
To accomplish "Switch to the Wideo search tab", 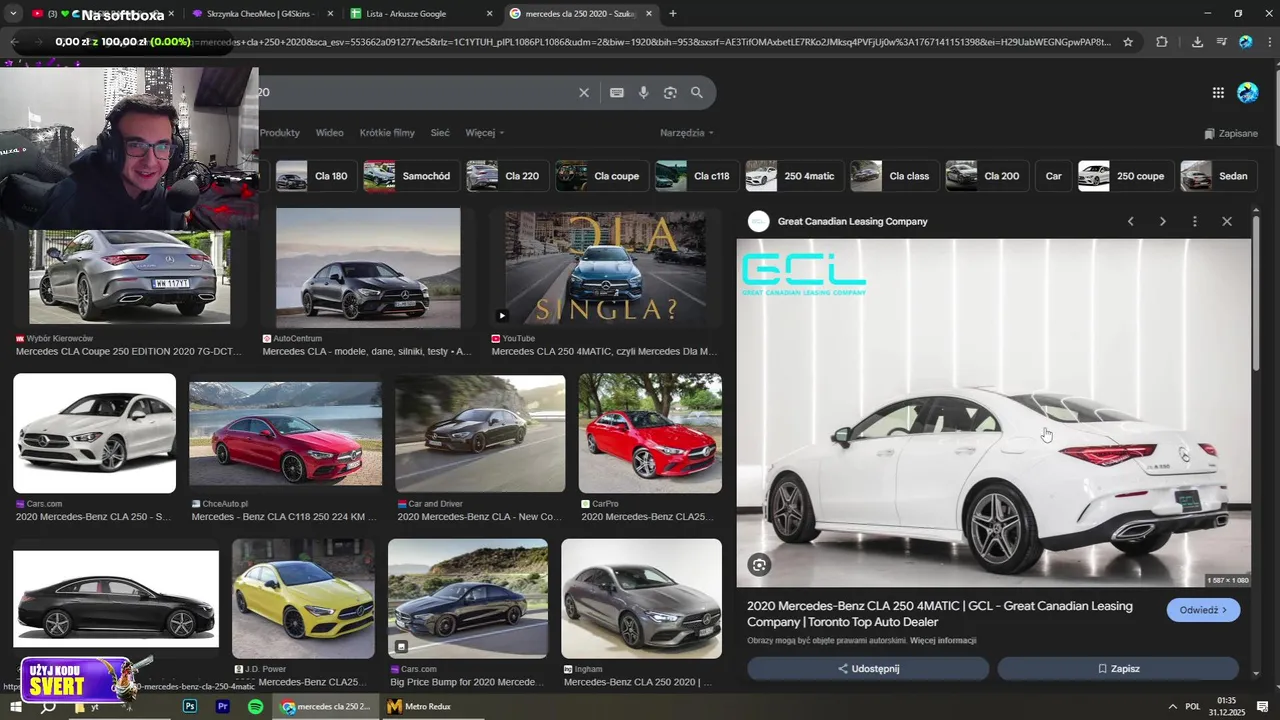I will coord(329,132).
